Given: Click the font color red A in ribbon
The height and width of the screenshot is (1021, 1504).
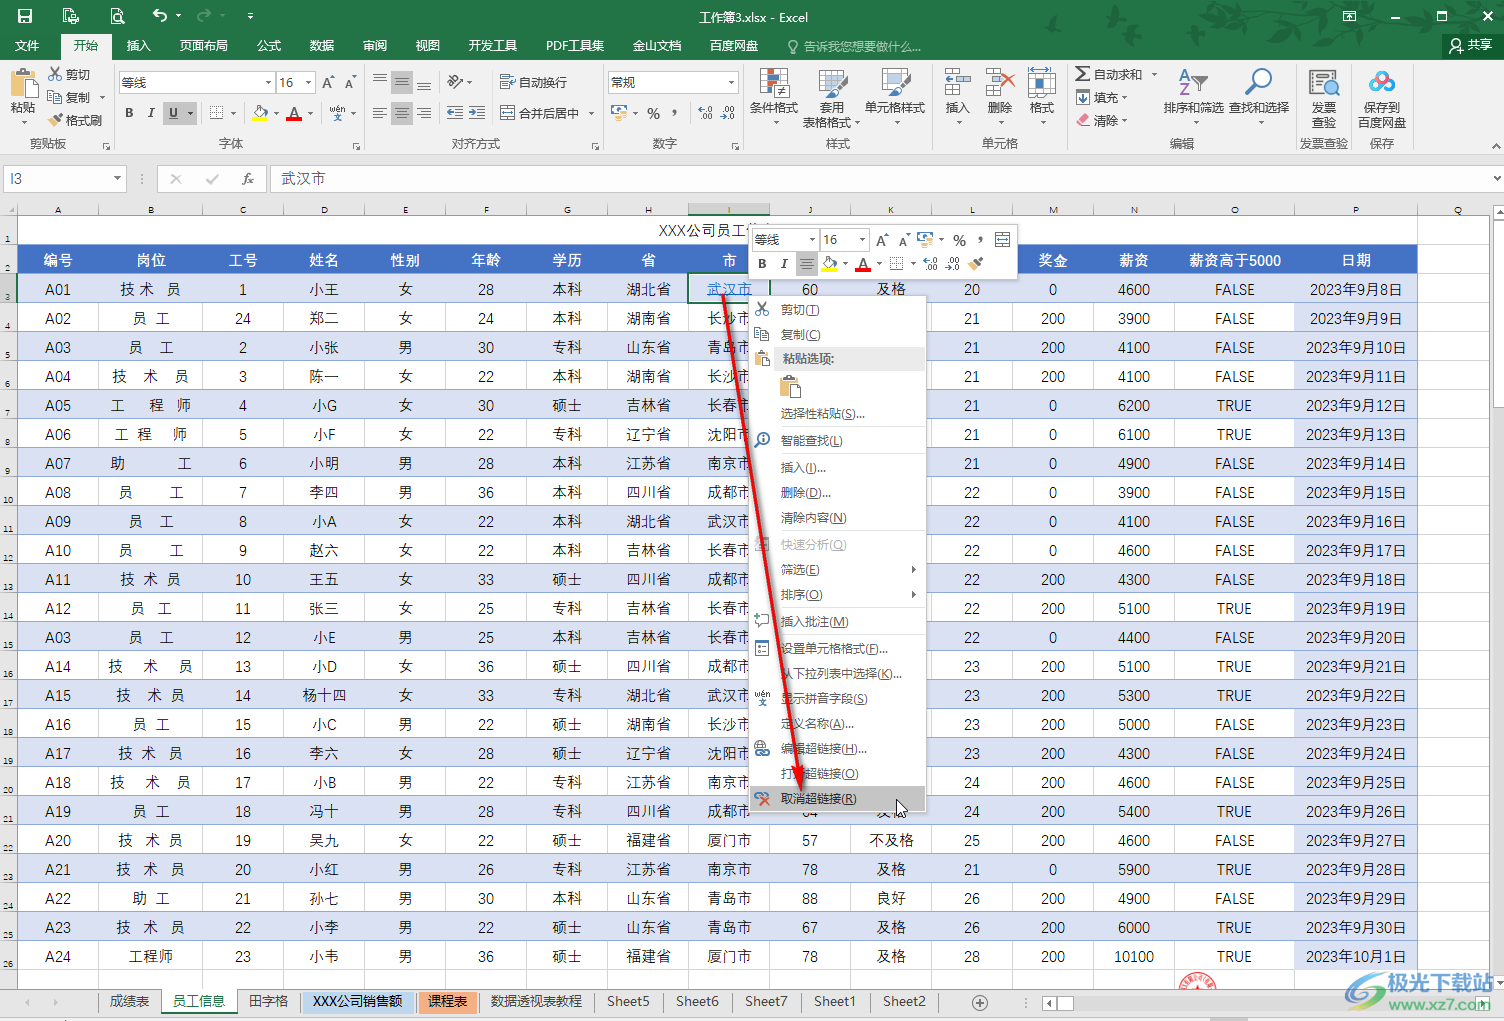Looking at the screenshot, I should (294, 113).
